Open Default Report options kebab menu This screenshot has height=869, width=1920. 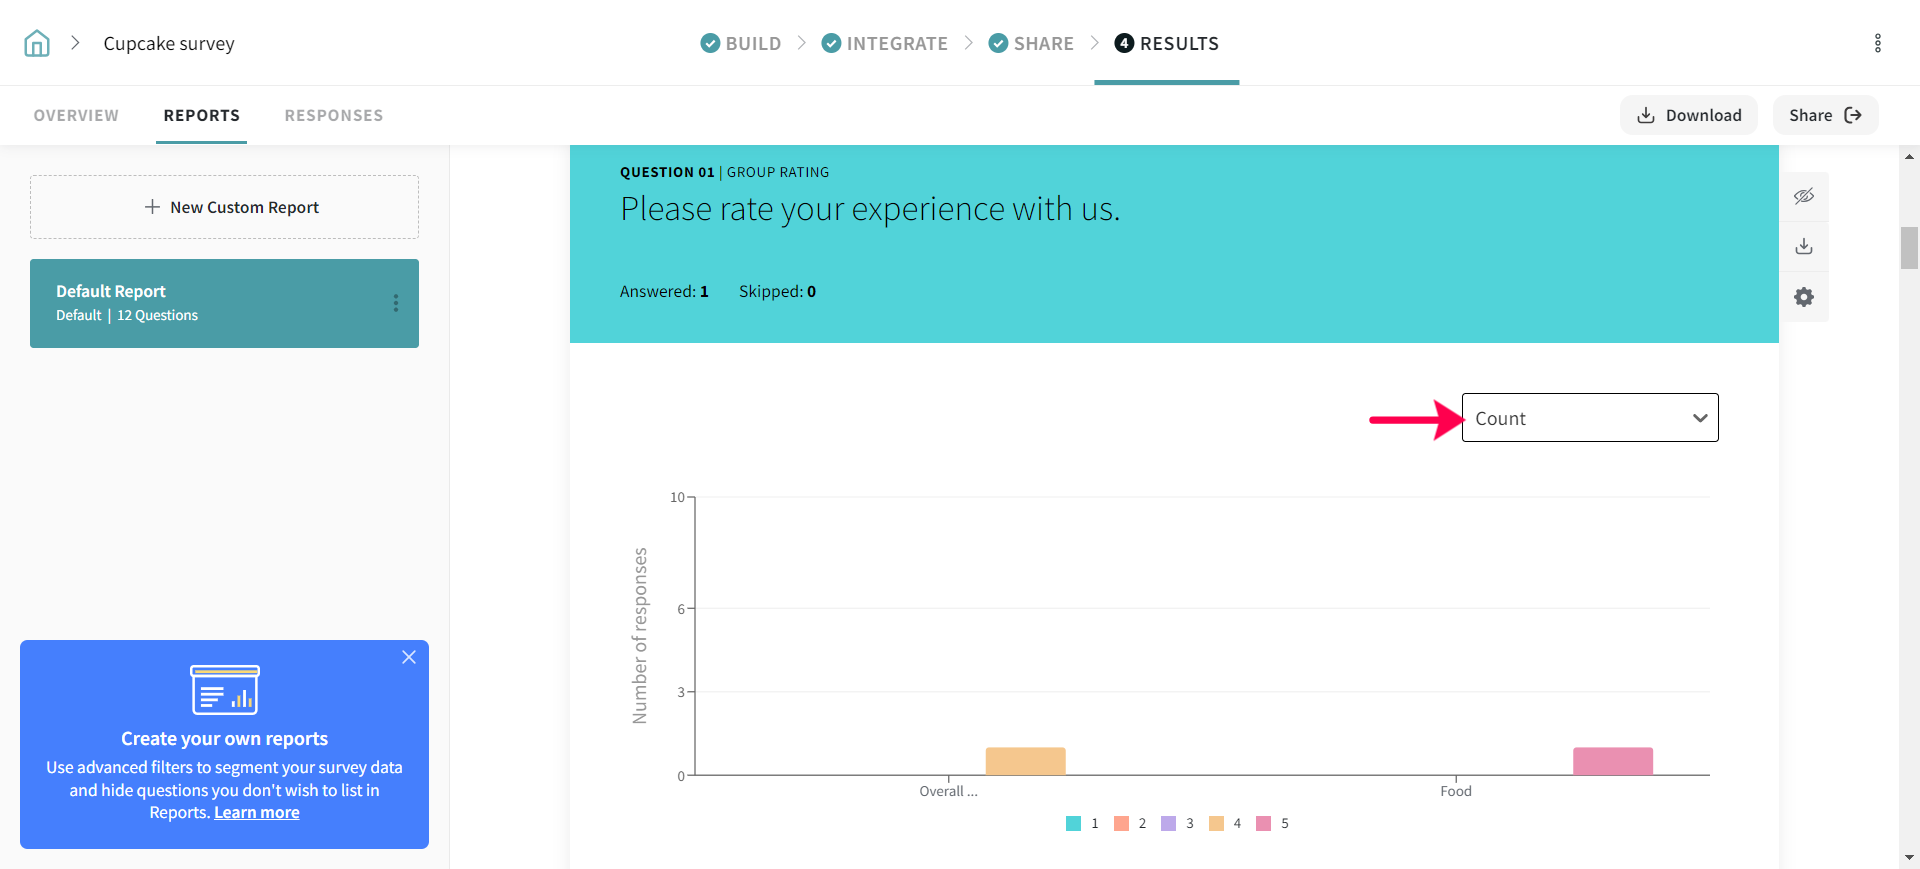pyautogui.click(x=396, y=303)
